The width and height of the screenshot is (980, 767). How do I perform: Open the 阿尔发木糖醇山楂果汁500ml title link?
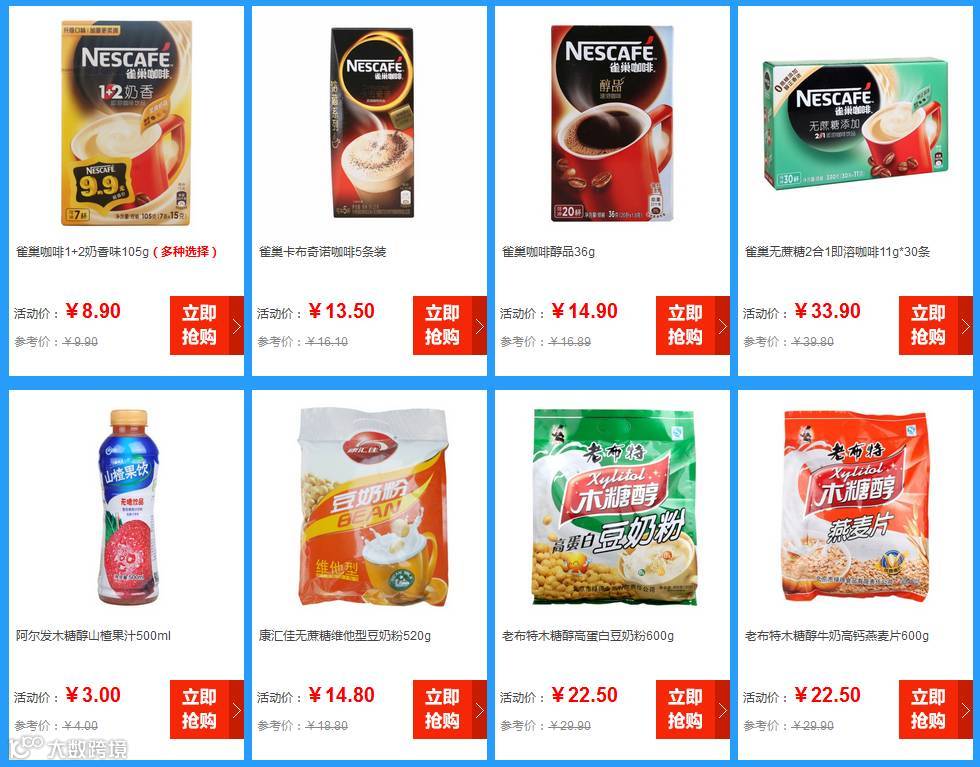pos(93,636)
